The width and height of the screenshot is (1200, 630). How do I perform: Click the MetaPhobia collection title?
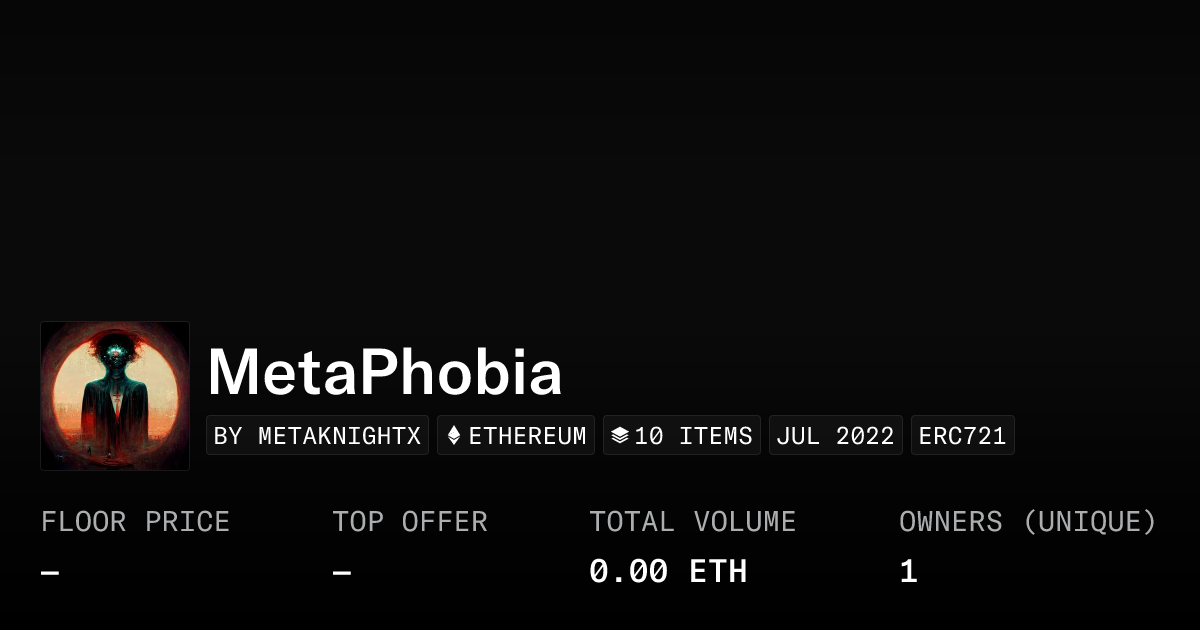385,373
